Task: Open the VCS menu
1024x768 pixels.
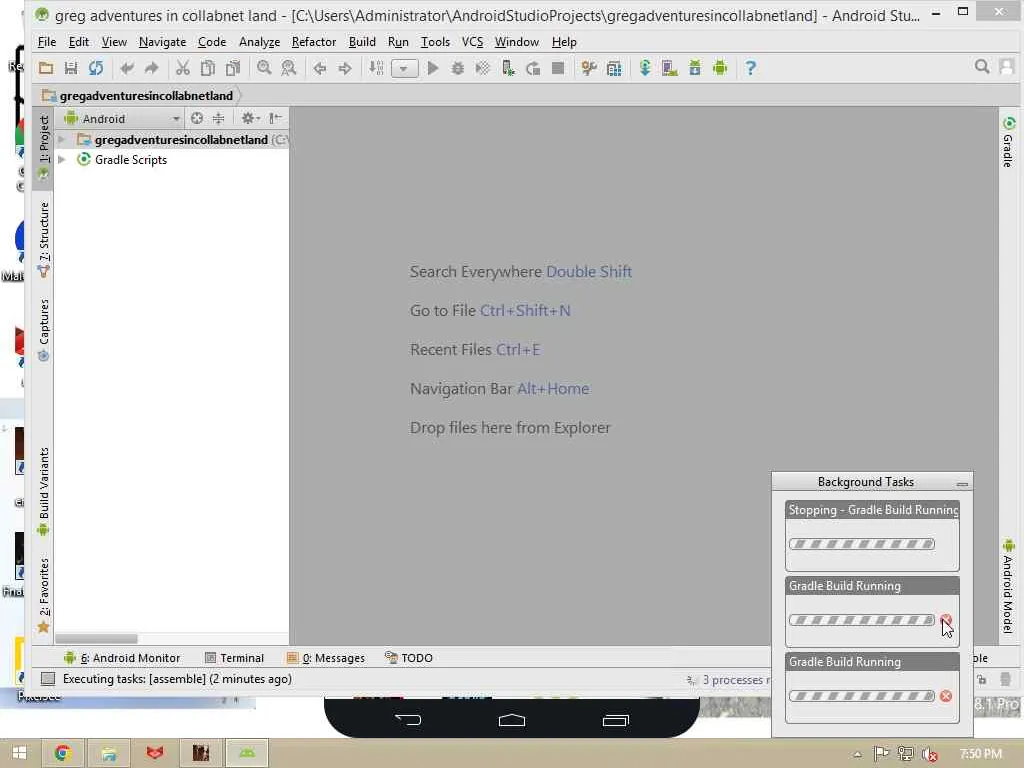Action: tap(472, 42)
